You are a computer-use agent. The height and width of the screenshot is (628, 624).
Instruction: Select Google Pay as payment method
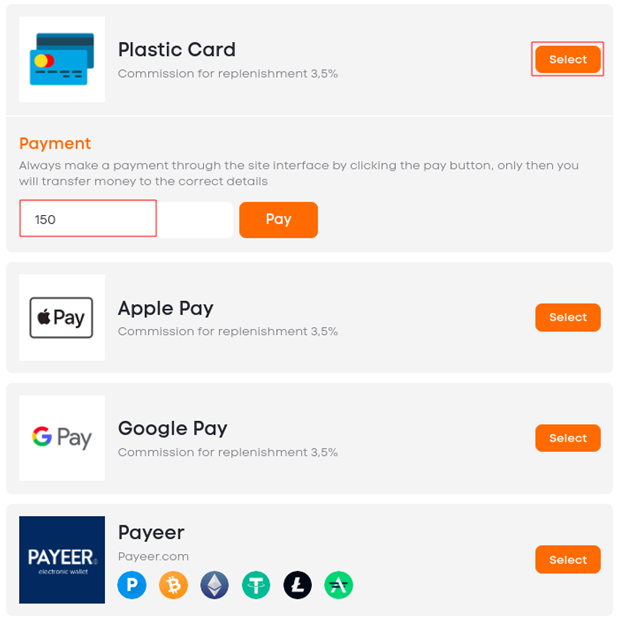pos(568,438)
